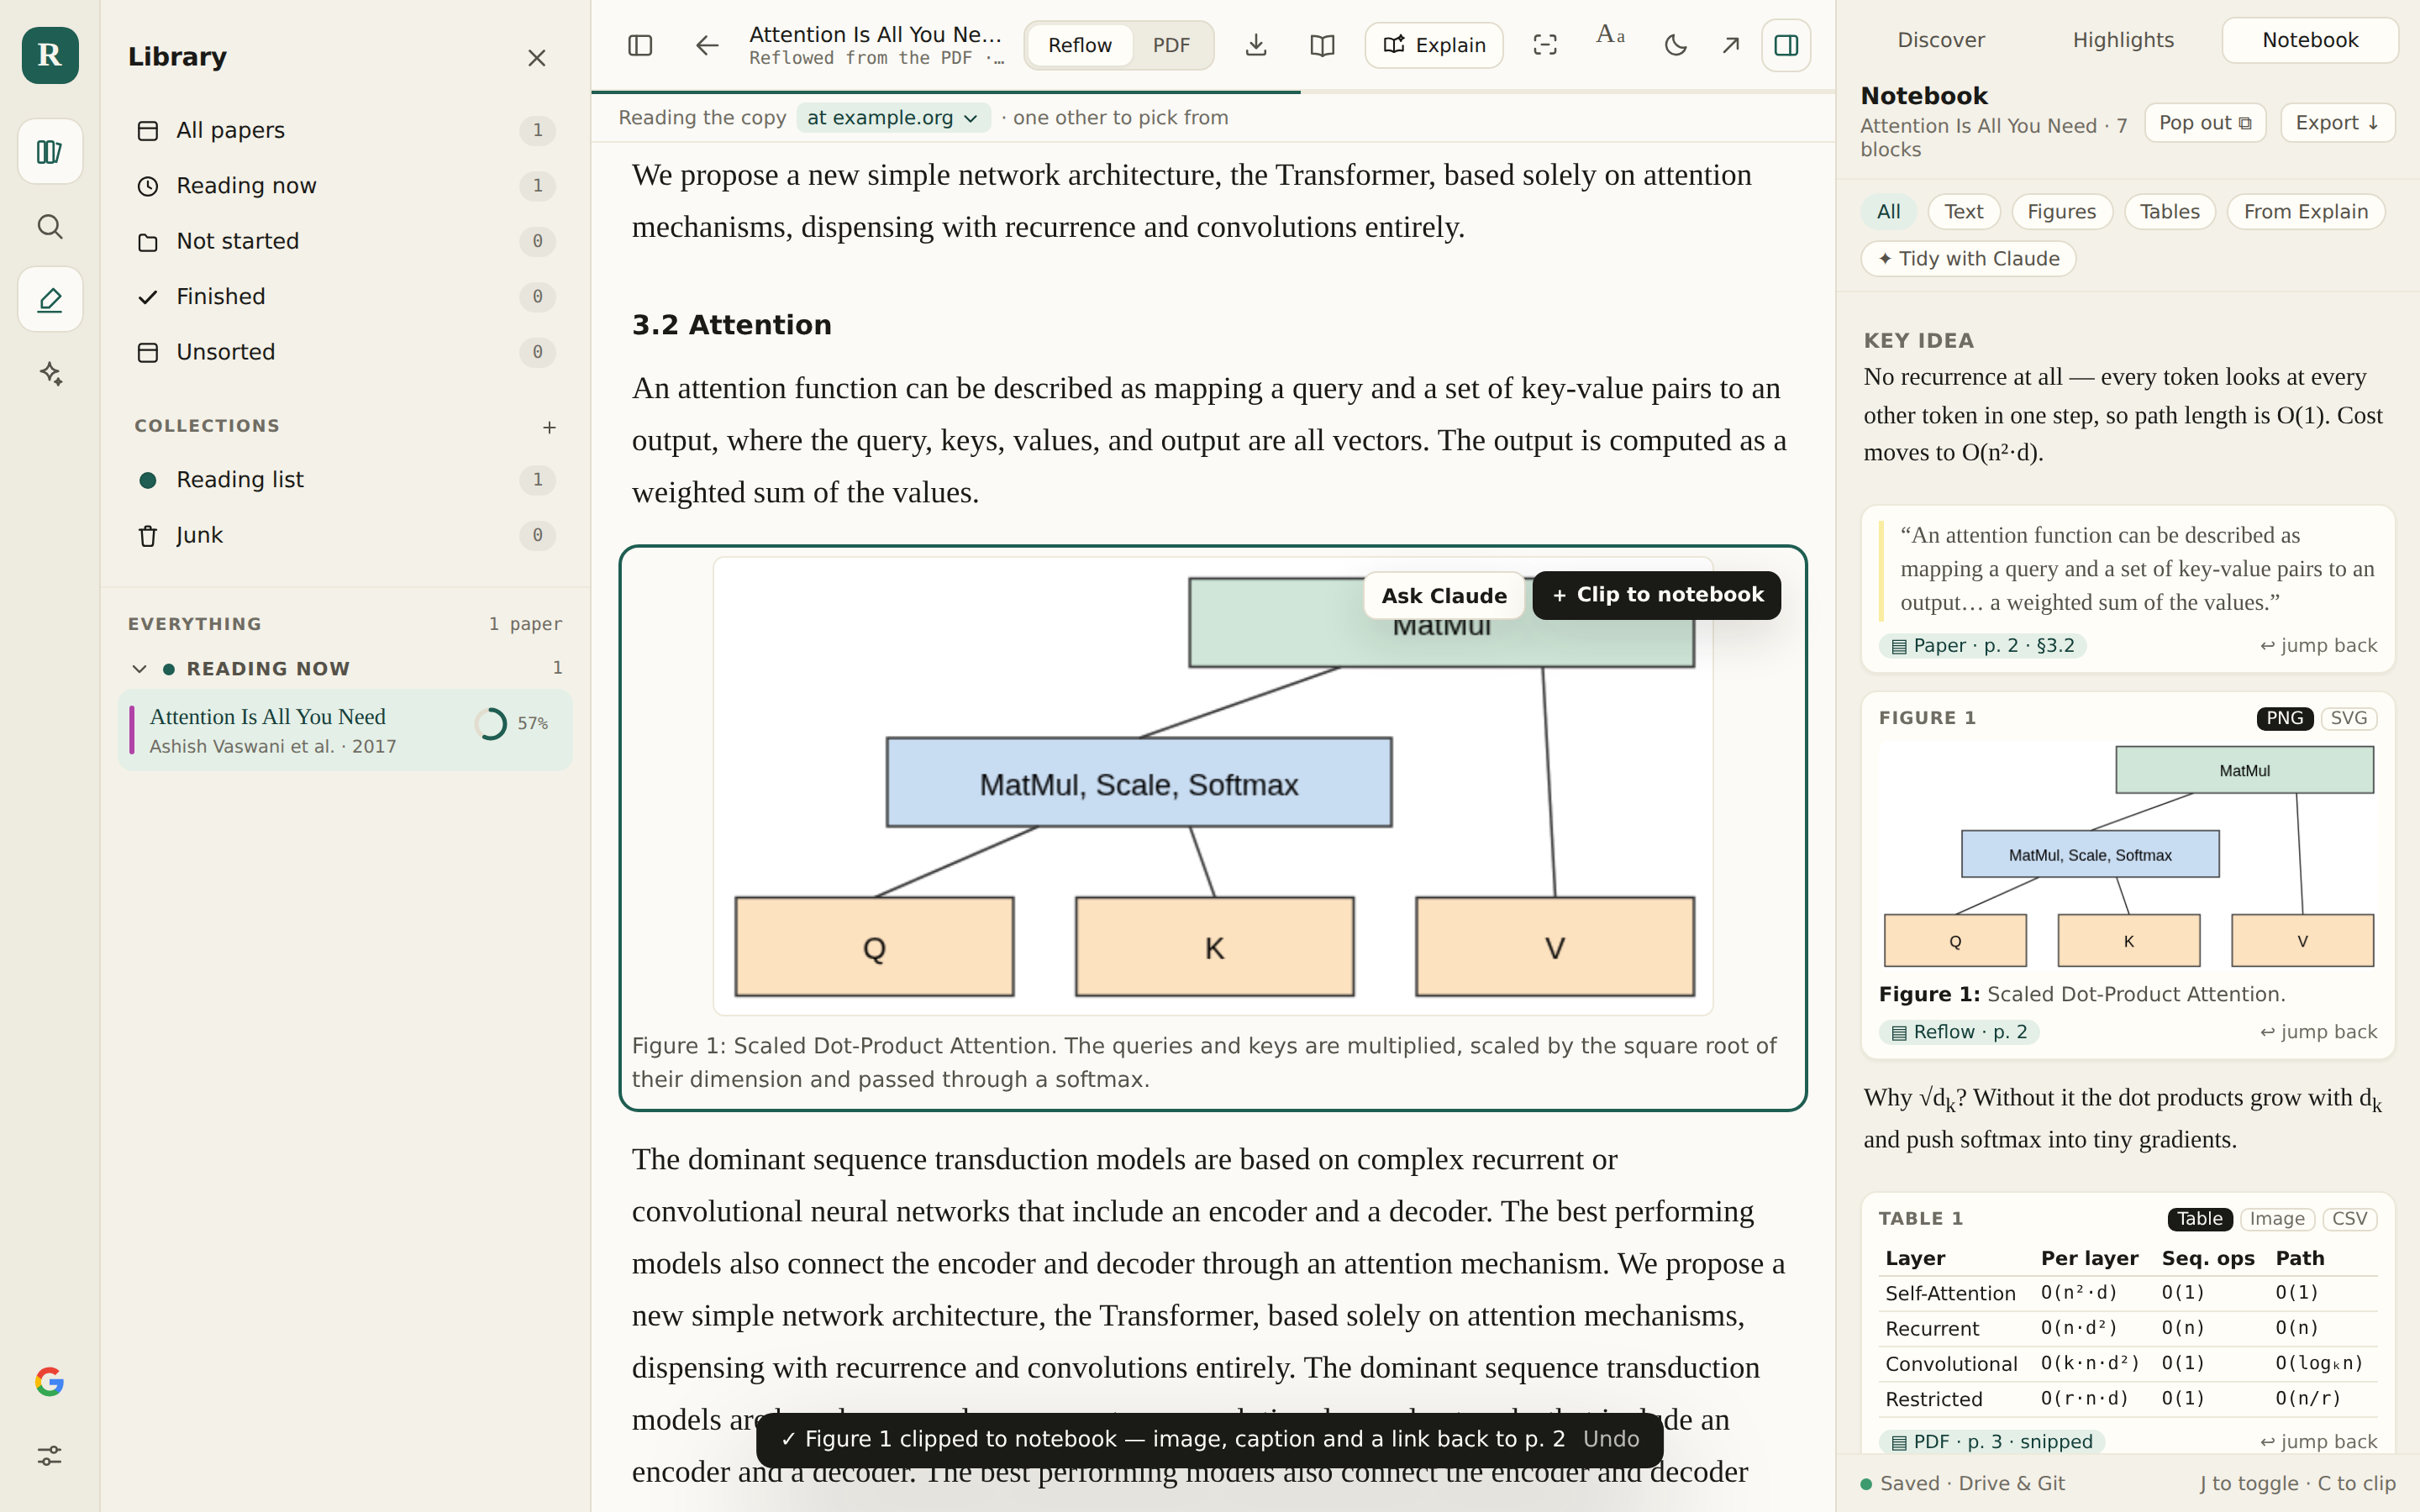
Task: Click the Scaled Dot-Product Attention figure in the paper
Action: 1212,786
